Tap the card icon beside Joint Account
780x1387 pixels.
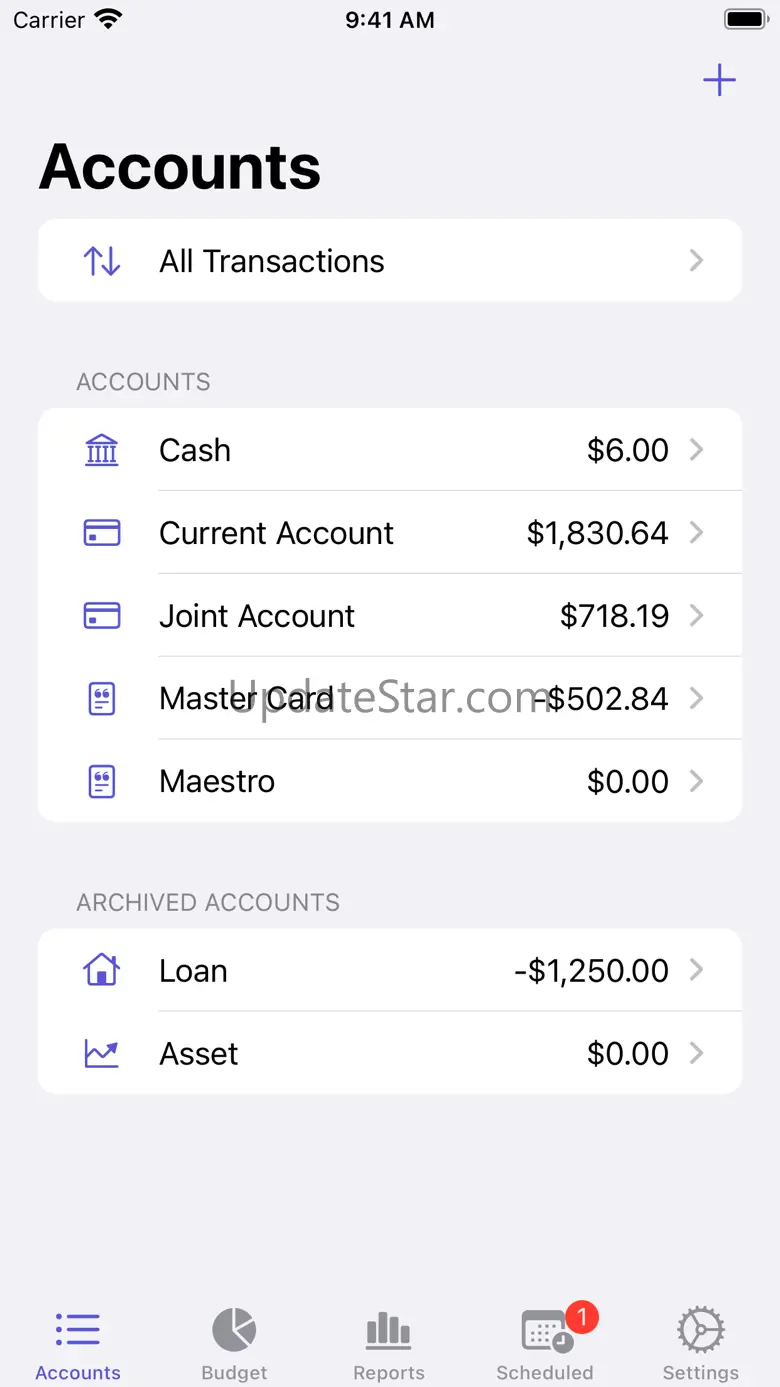coord(101,616)
